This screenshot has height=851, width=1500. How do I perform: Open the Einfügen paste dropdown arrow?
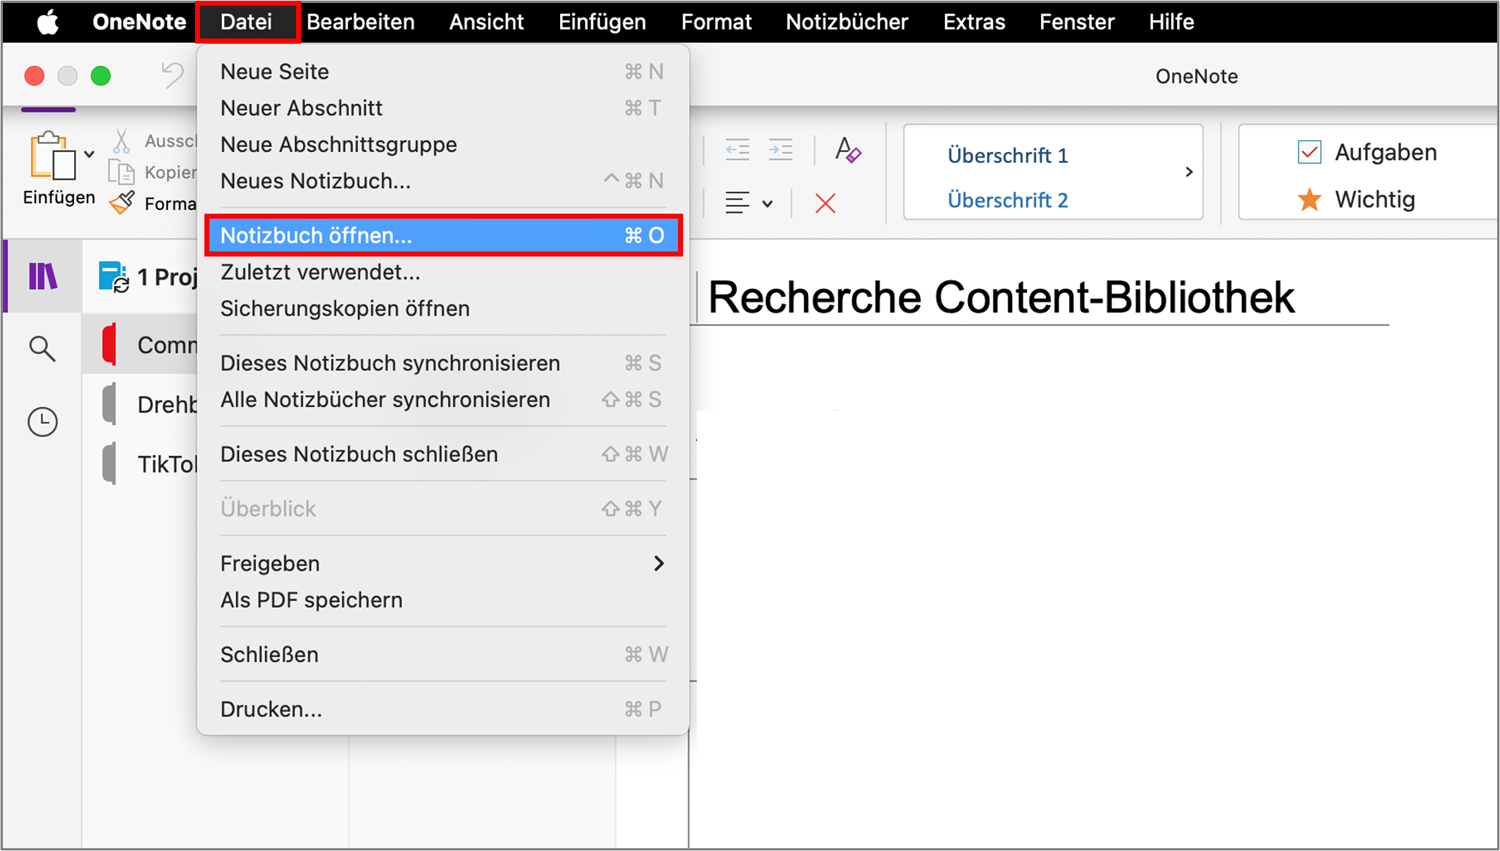click(90, 154)
